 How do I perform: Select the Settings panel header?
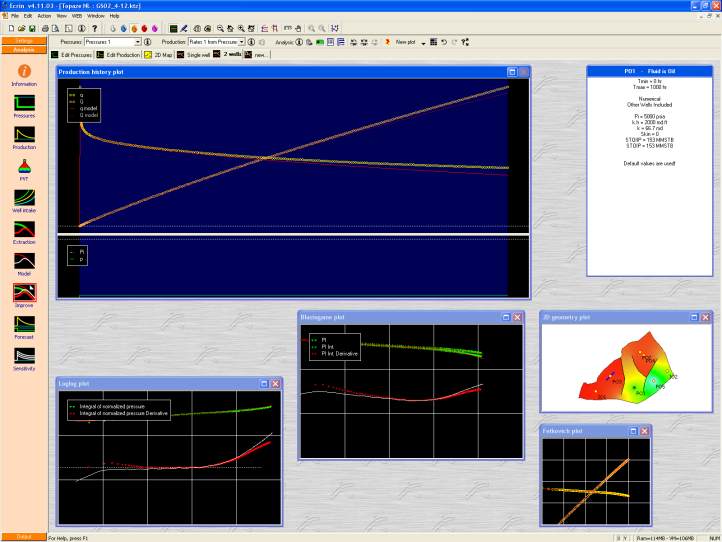24,40
